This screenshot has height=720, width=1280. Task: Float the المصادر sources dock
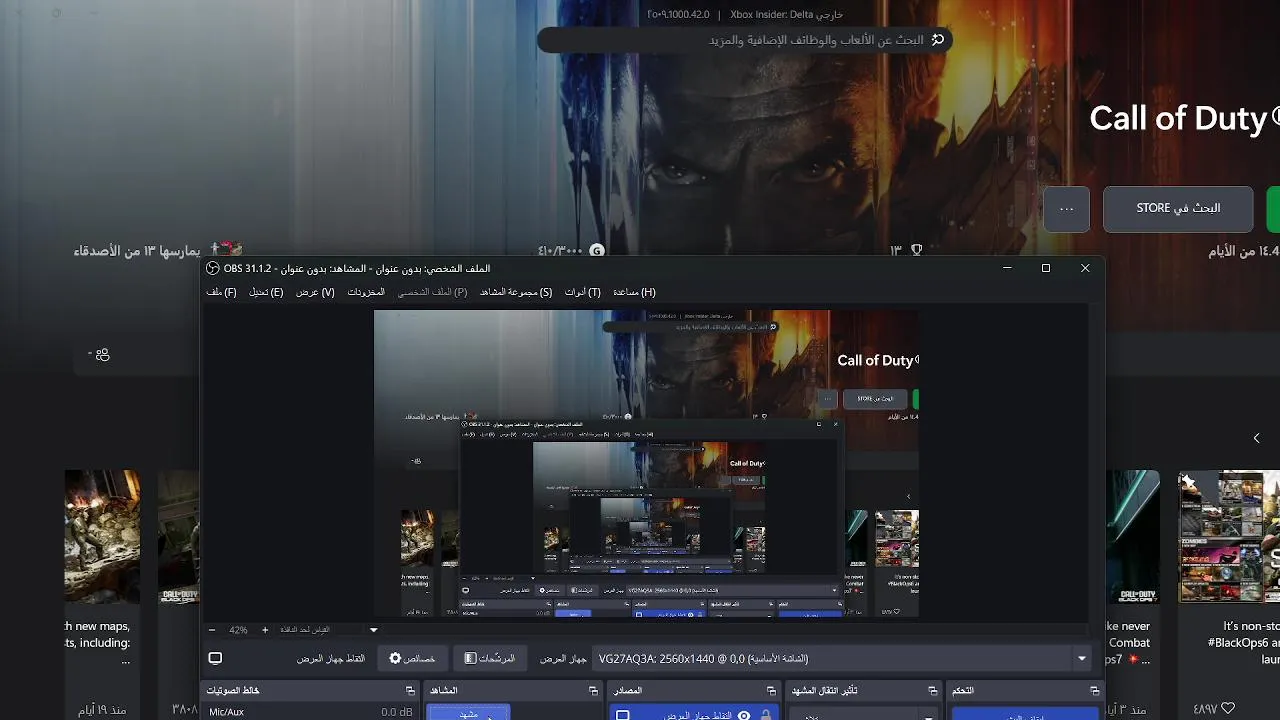tap(771, 691)
